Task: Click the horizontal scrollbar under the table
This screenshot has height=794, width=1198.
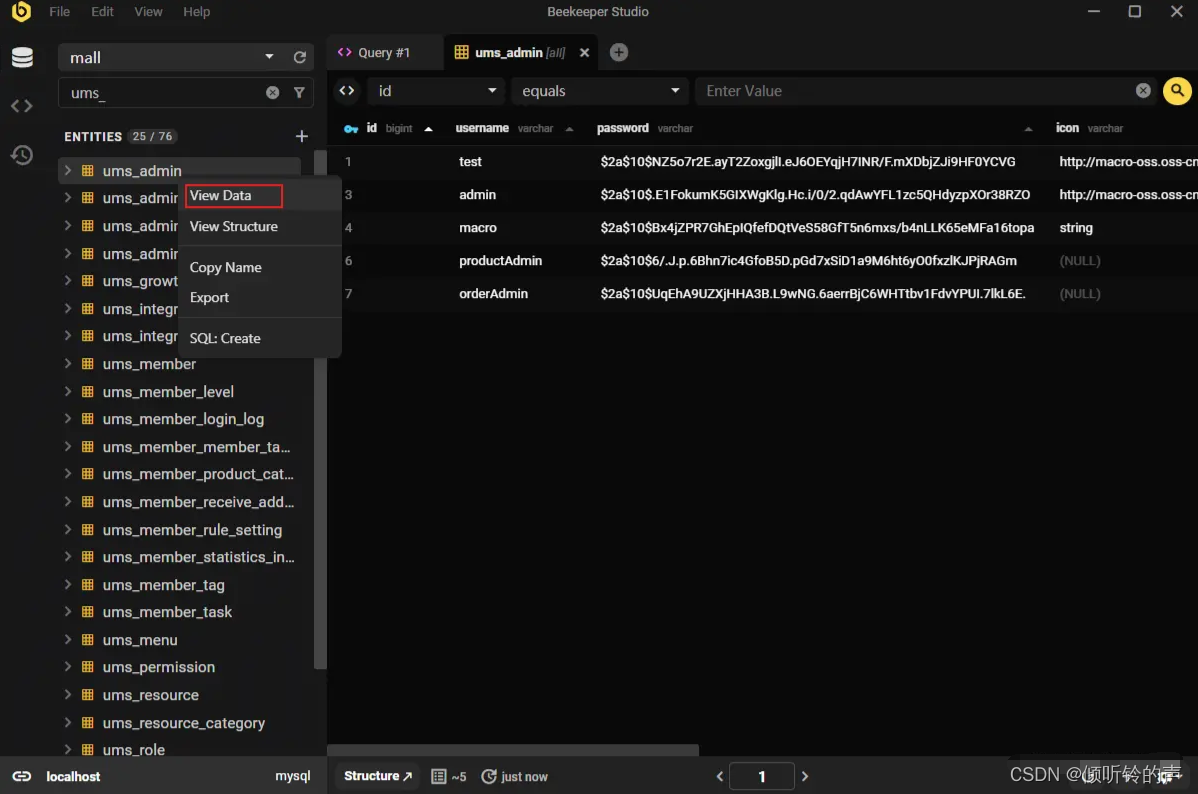Action: [513, 750]
